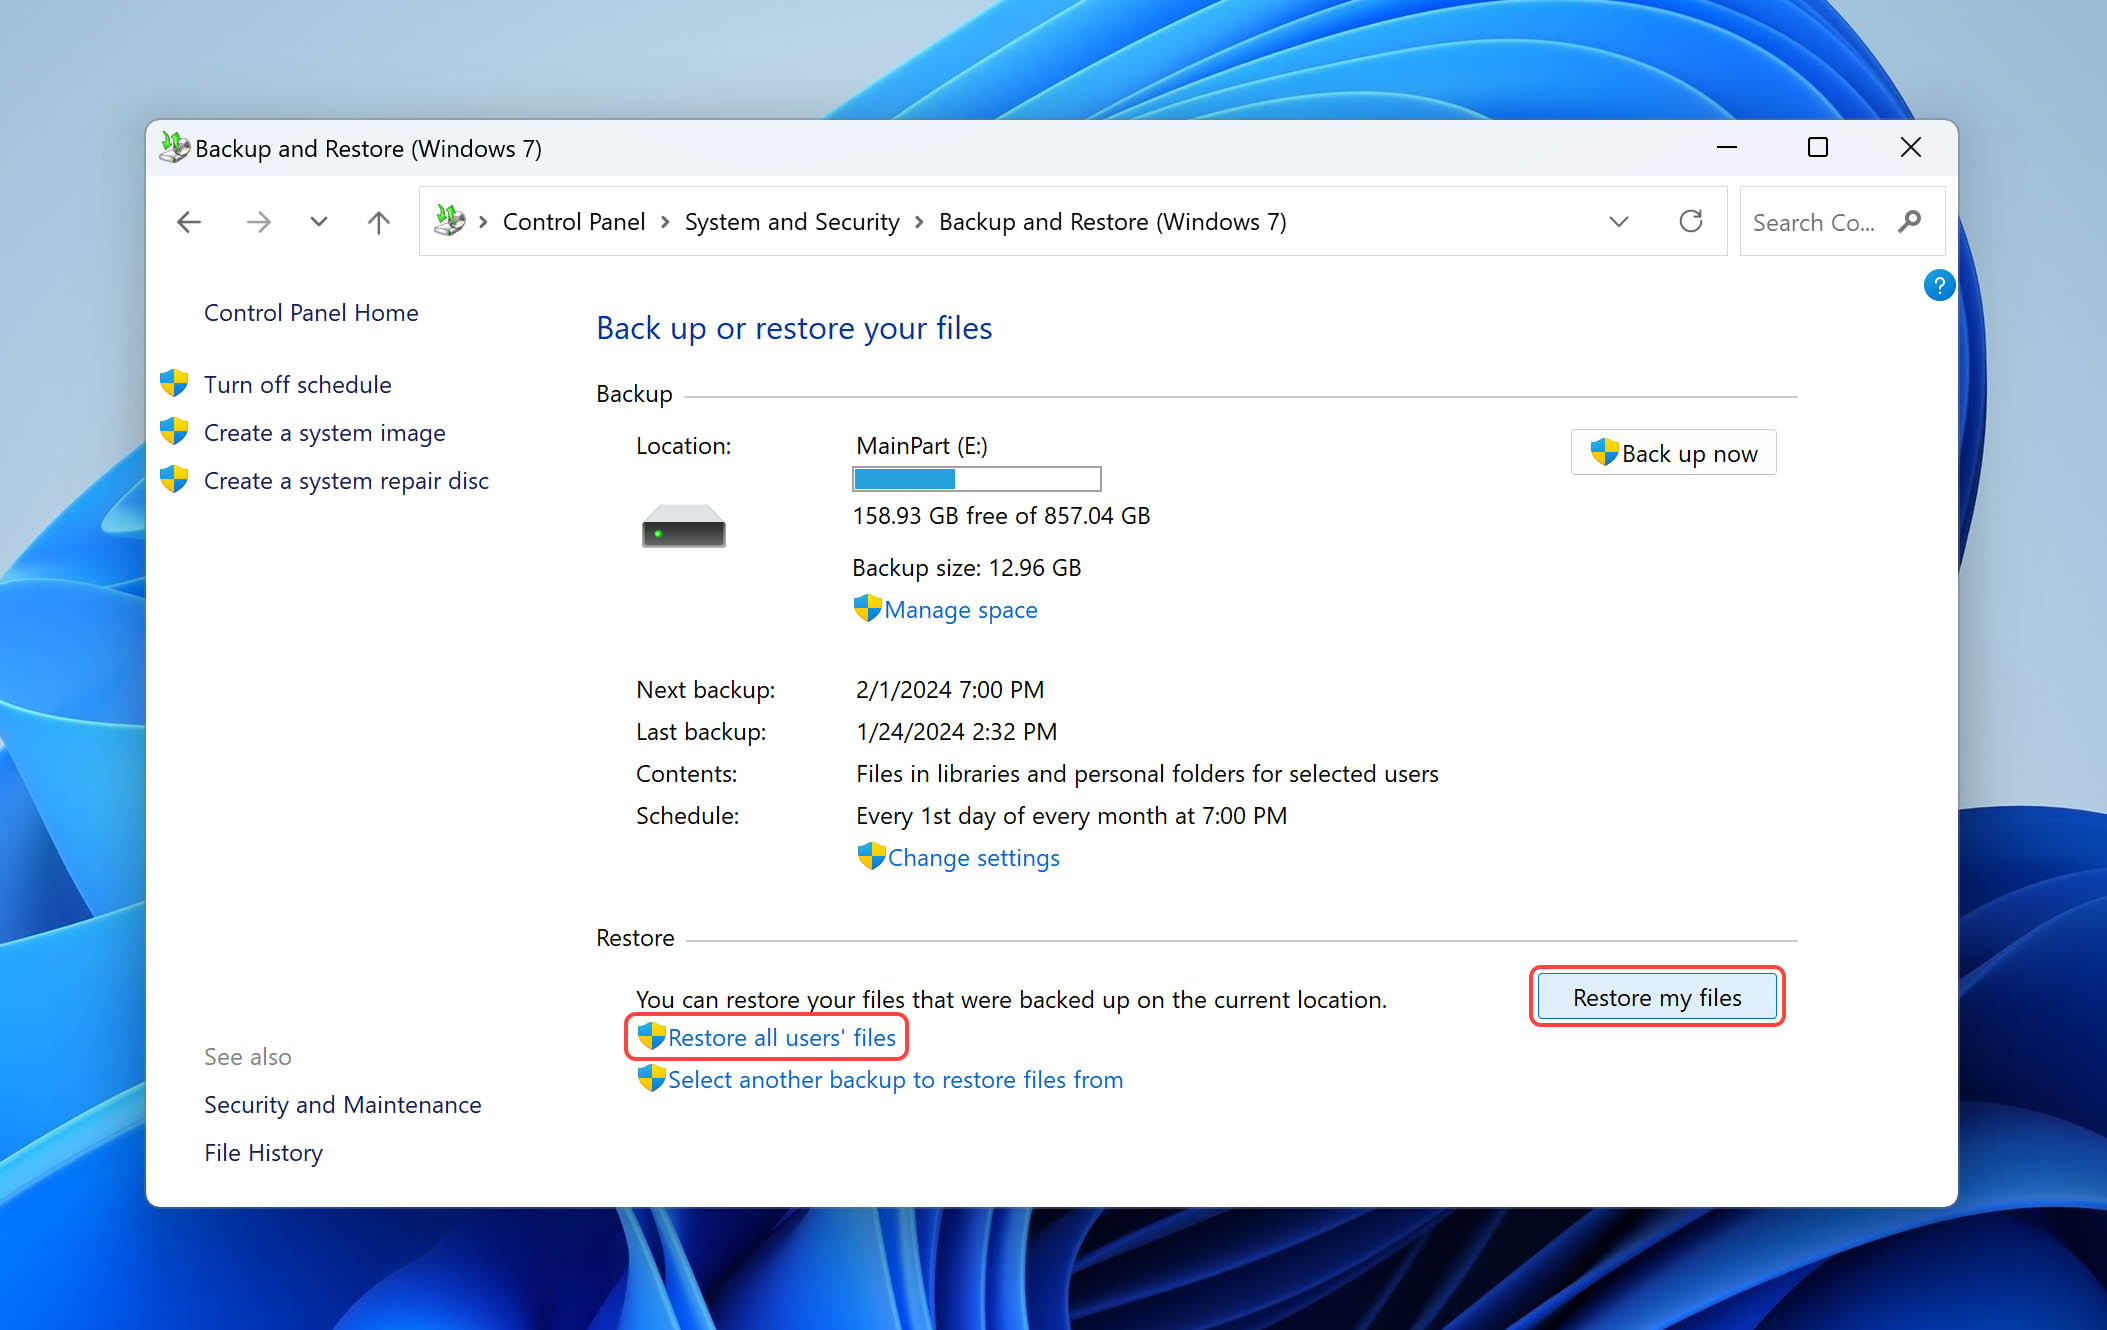Click the Restore my files button

tap(1657, 997)
